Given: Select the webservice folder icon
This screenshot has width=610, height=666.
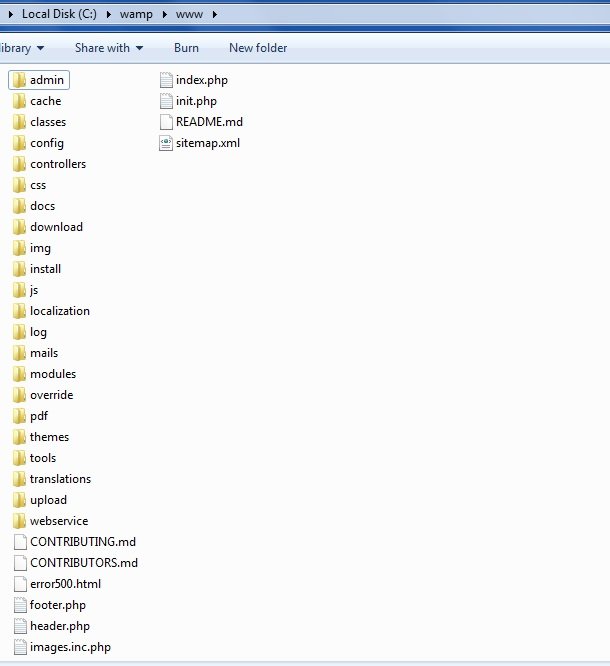Looking at the screenshot, I should coord(19,521).
